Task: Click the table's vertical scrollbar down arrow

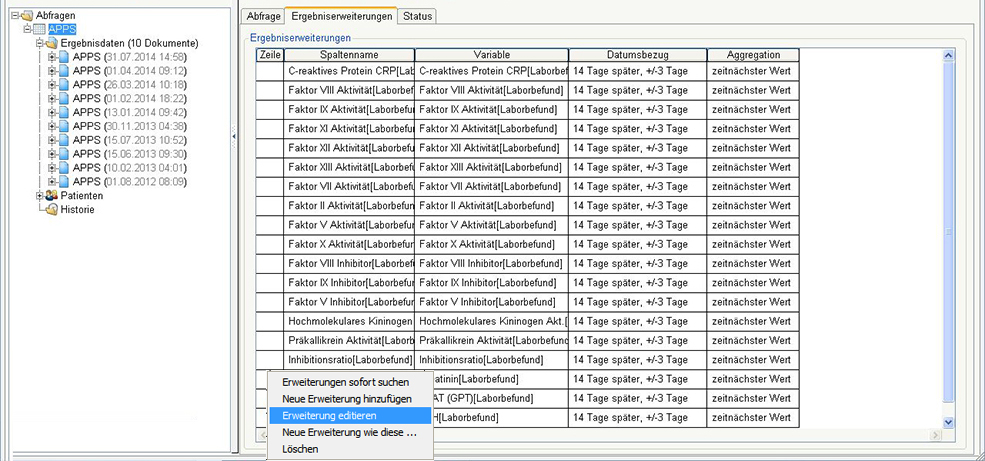Action: coord(948,423)
